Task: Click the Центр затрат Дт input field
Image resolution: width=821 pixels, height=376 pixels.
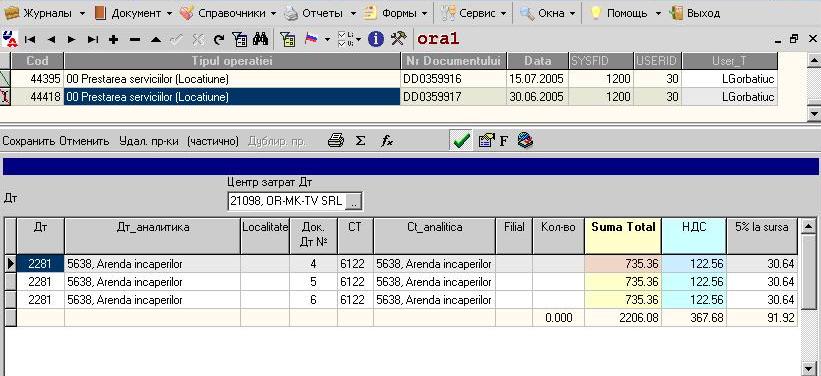Action: (287, 201)
